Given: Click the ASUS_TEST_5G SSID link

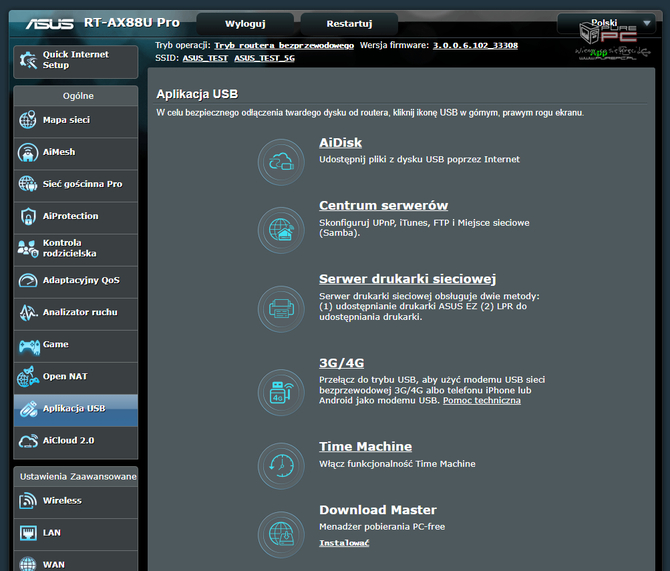Looking at the screenshot, I should pos(264,58).
